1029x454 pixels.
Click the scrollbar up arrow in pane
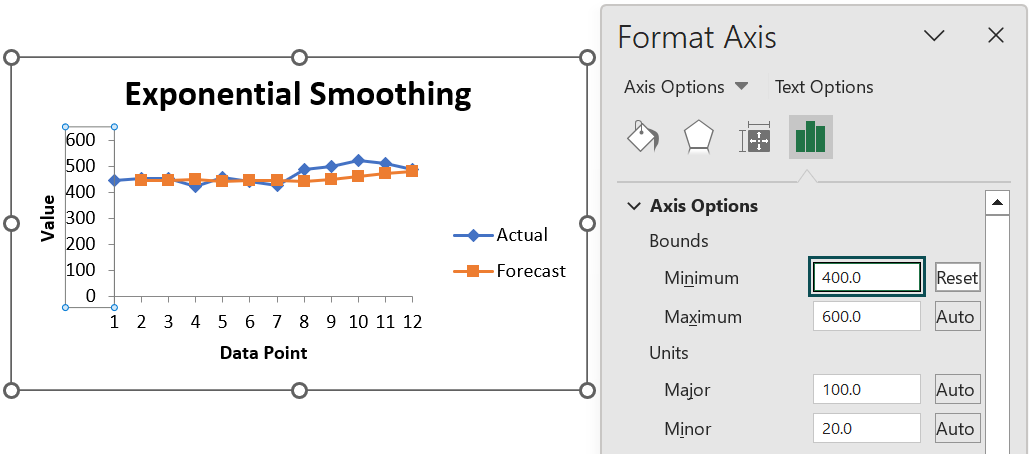(997, 203)
